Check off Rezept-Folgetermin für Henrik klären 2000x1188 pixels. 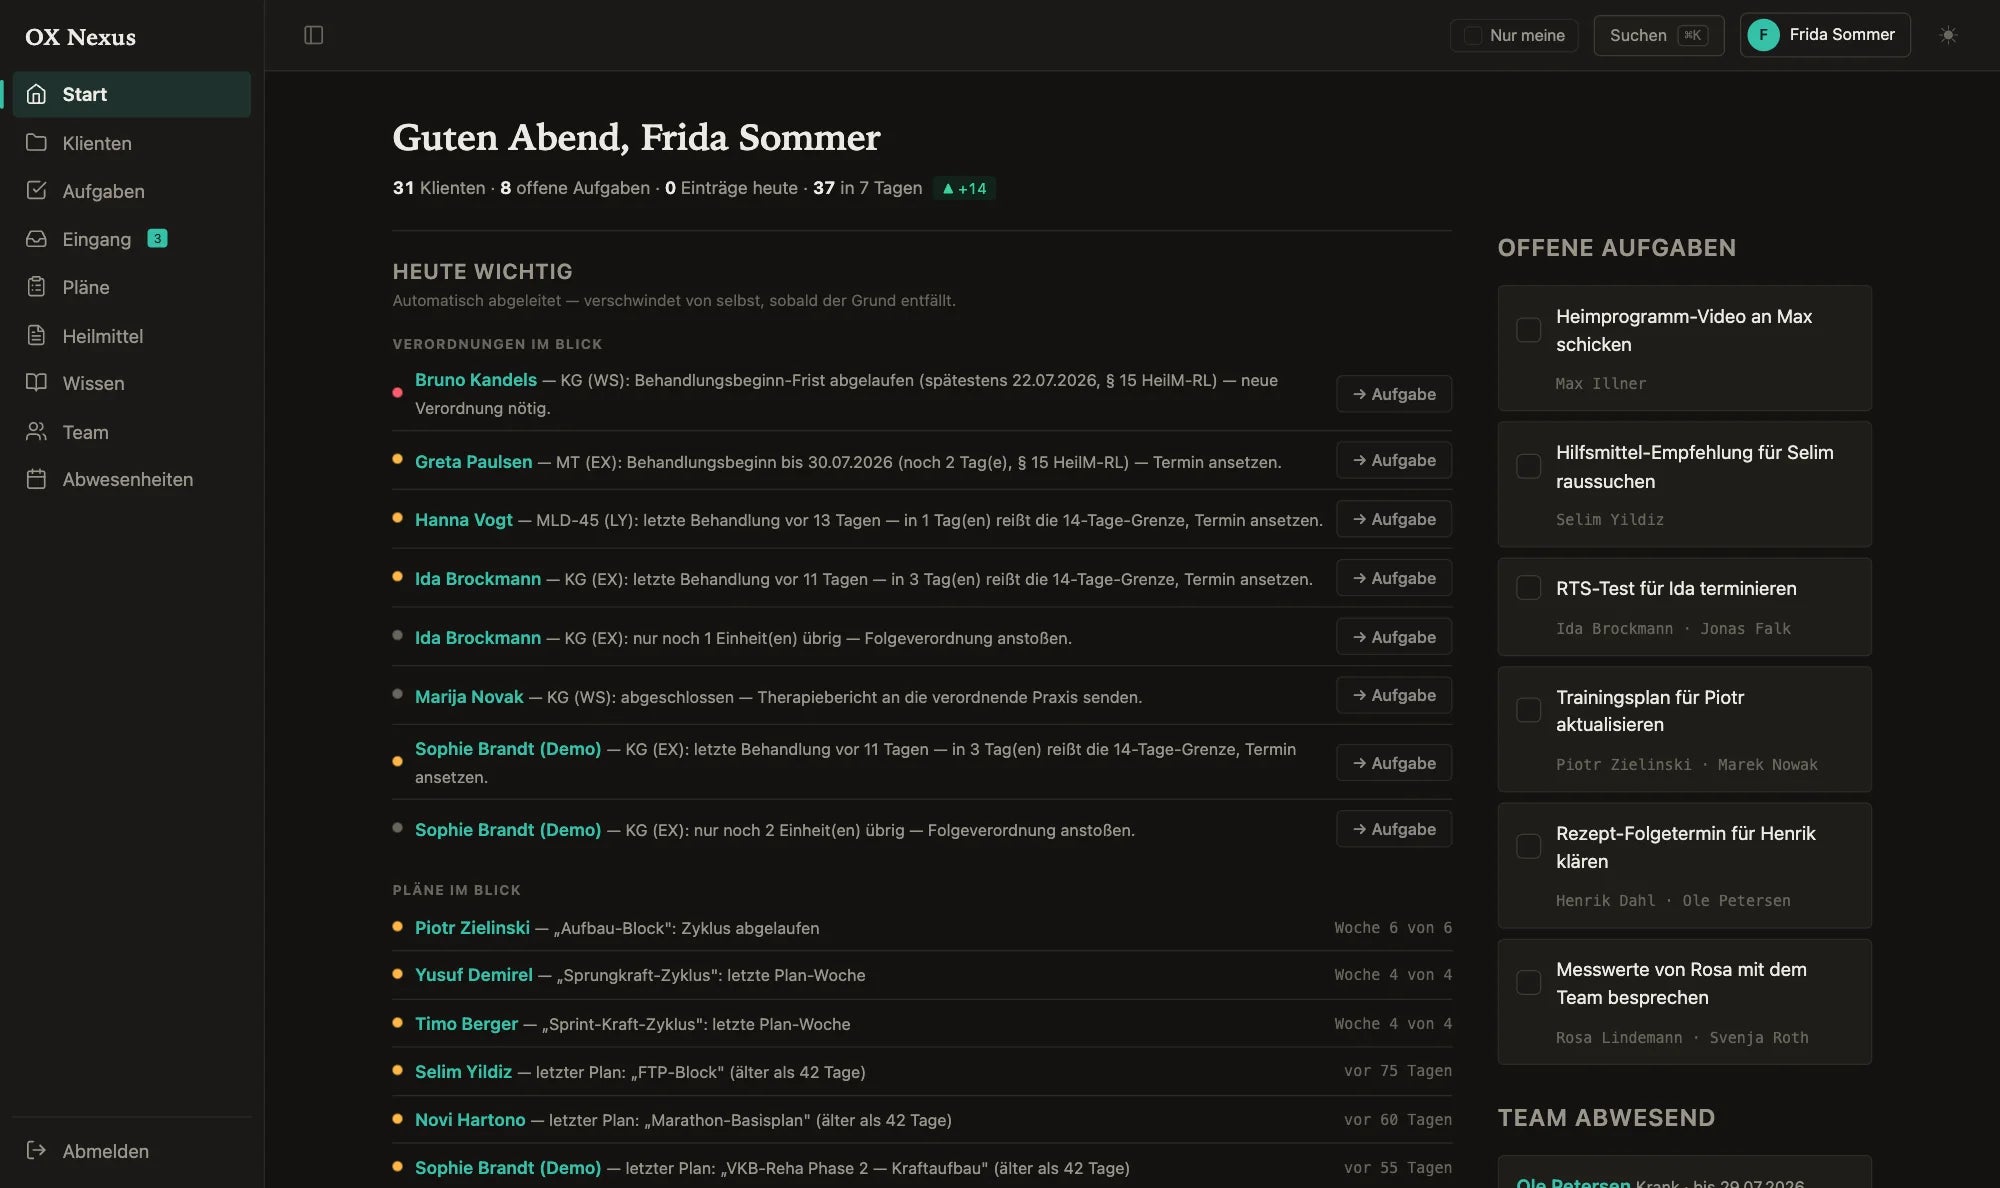(1528, 846)
